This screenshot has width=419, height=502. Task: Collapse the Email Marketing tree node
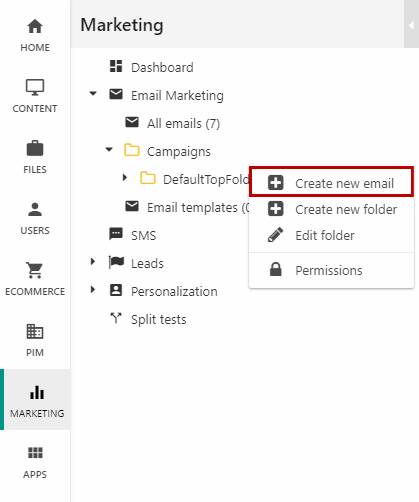tap(93, 94)
